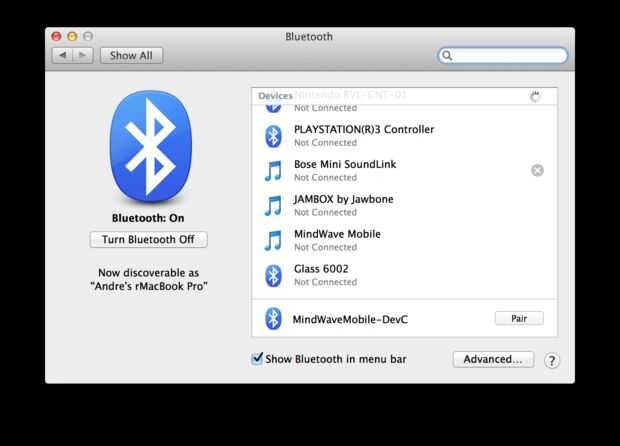Viewport: 620px width, 446px height.
Task: Select the MindWaveMobile-DevC device name
Action: tap(350, 319)
